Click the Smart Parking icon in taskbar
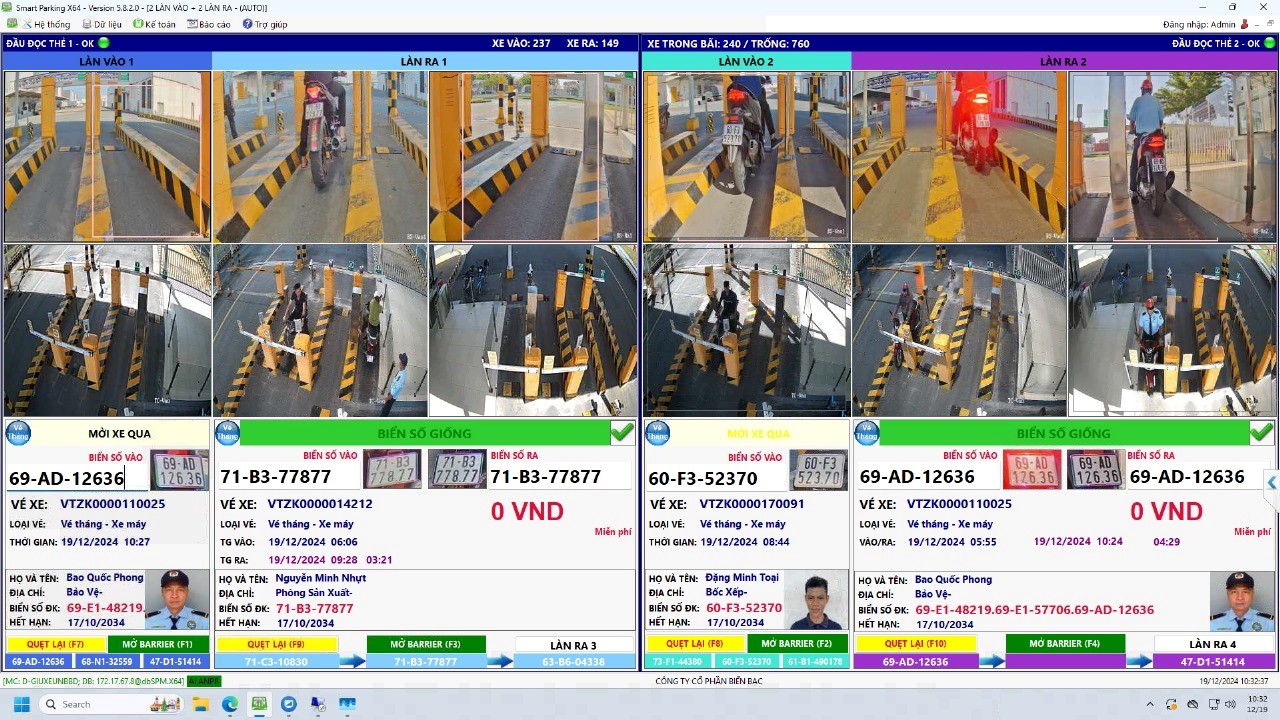This screenshot has width=1280, height=720. [x=259, y=704]
